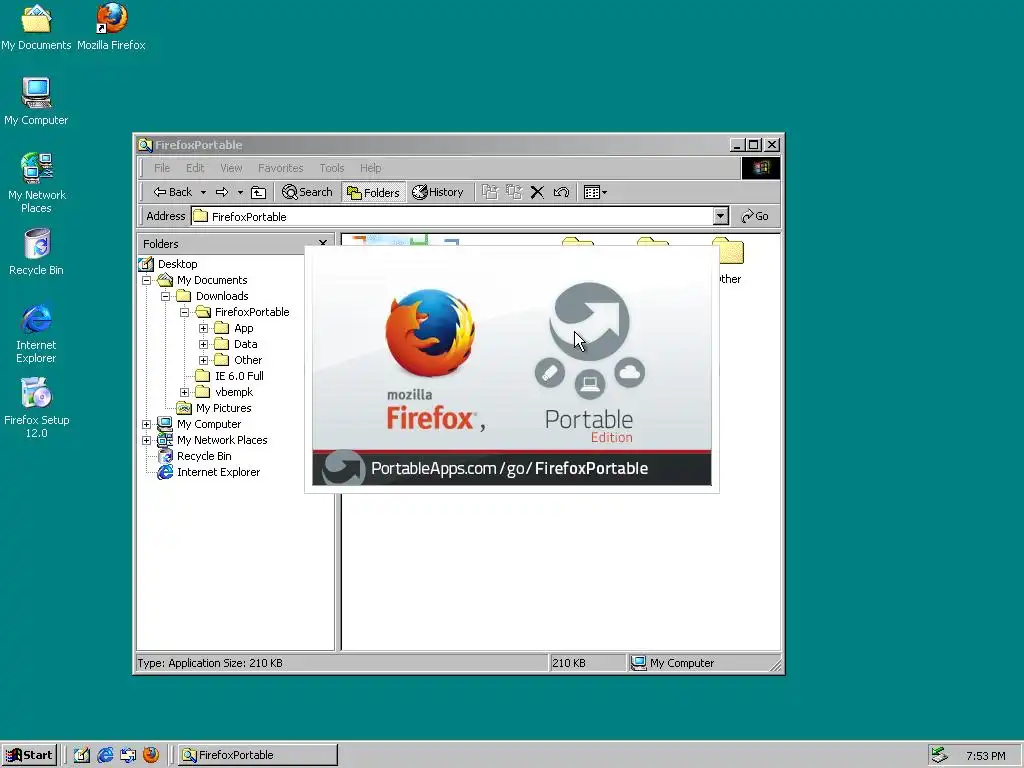Collapse My Documents tree node

[x=147, y=280]
